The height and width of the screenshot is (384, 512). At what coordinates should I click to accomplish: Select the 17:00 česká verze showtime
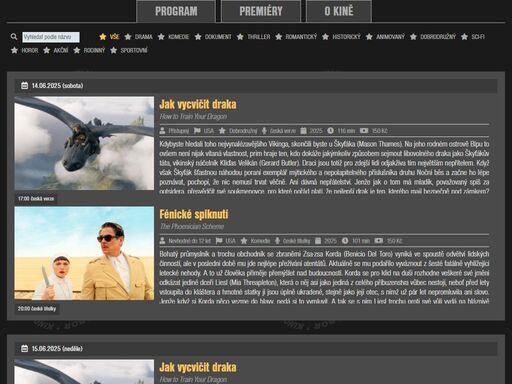tap(36, 199)
